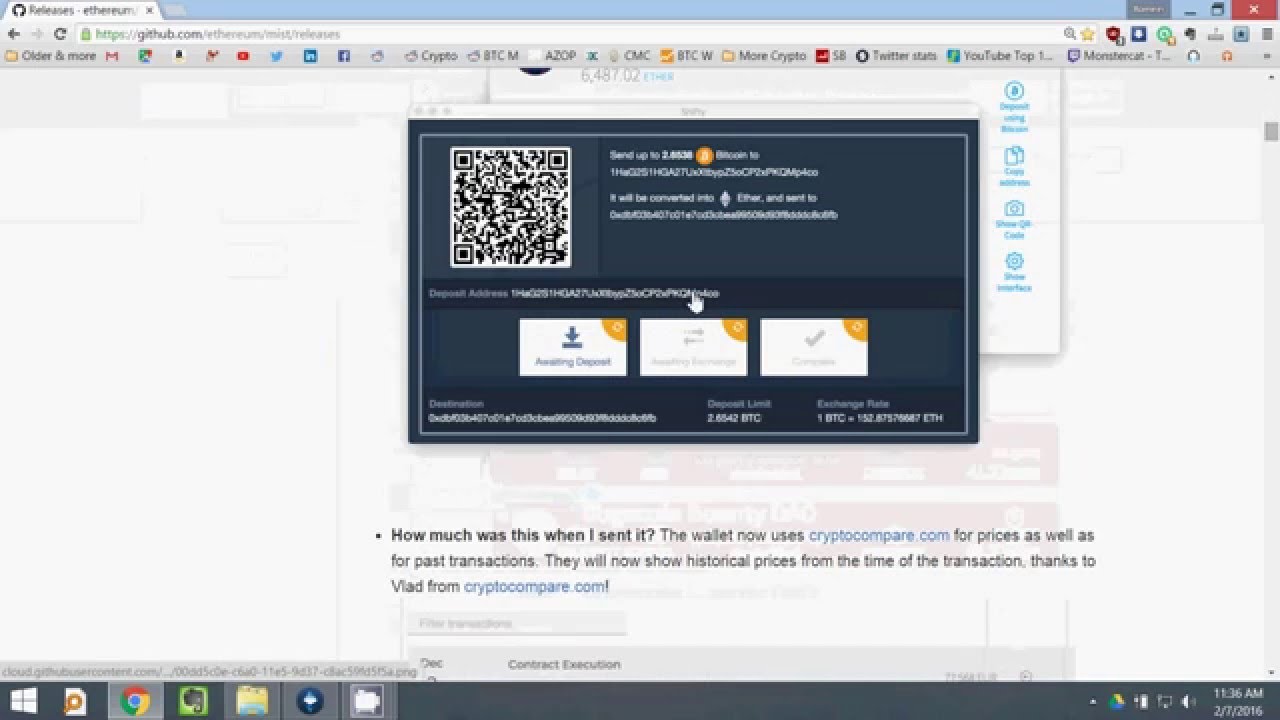1280x720 pixels.
Task: Show hidden system tray icons
Action: [1093, 702]
